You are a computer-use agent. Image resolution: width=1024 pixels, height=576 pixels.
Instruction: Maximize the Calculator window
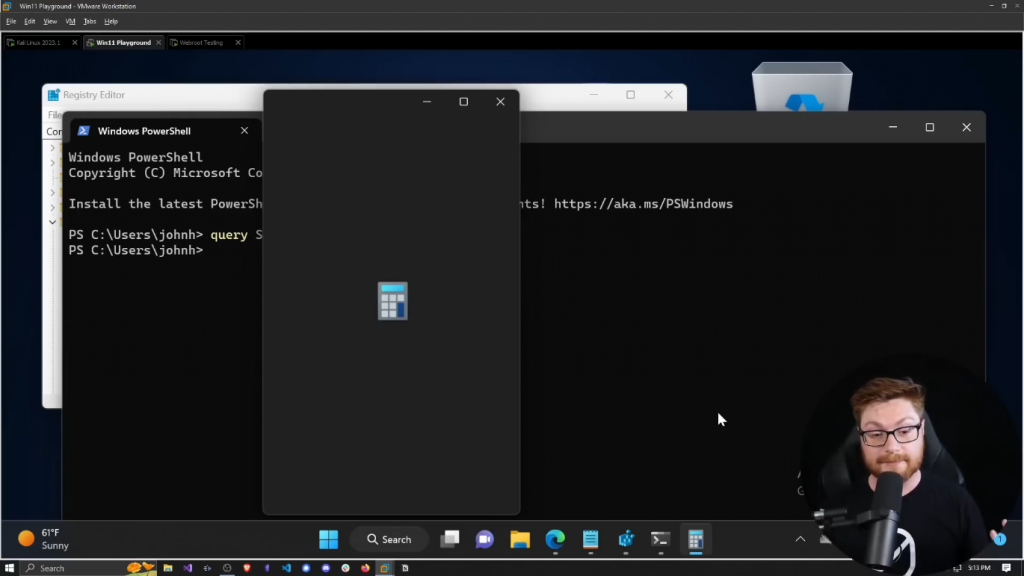[464, 102]
